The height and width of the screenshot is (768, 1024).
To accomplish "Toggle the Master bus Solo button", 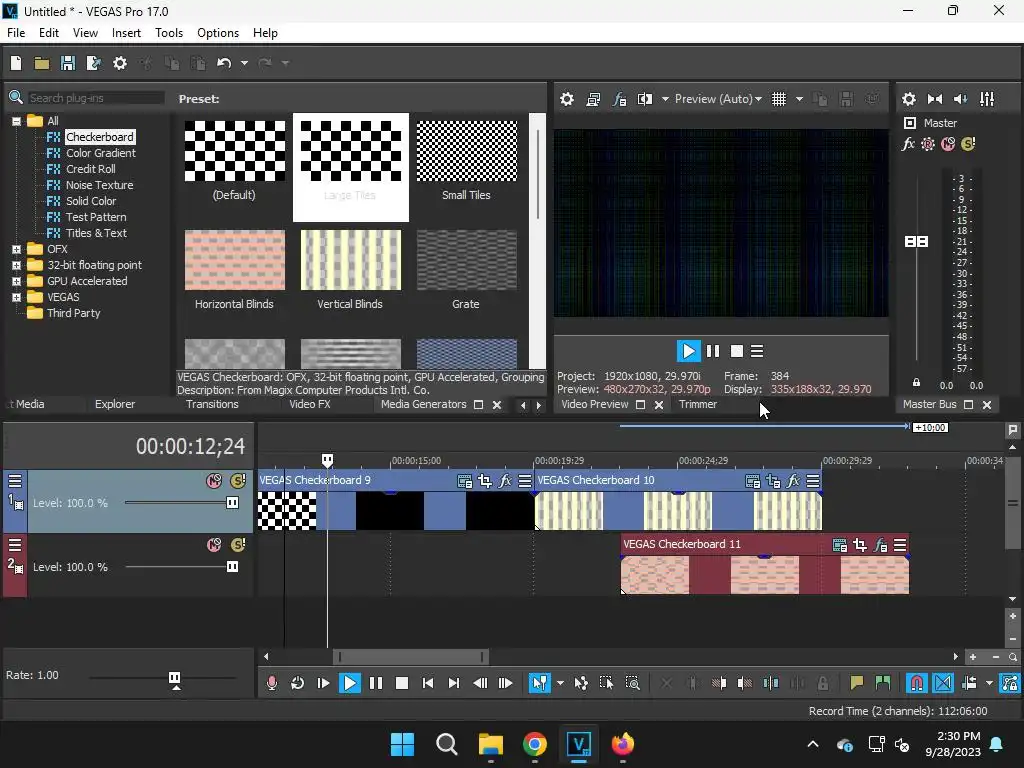I will pyautogui.click(x=968, y=144).
